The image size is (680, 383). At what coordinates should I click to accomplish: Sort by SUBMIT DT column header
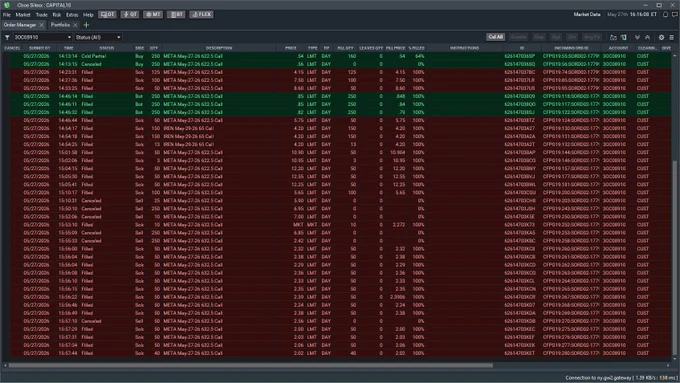(x=39, y=48)
